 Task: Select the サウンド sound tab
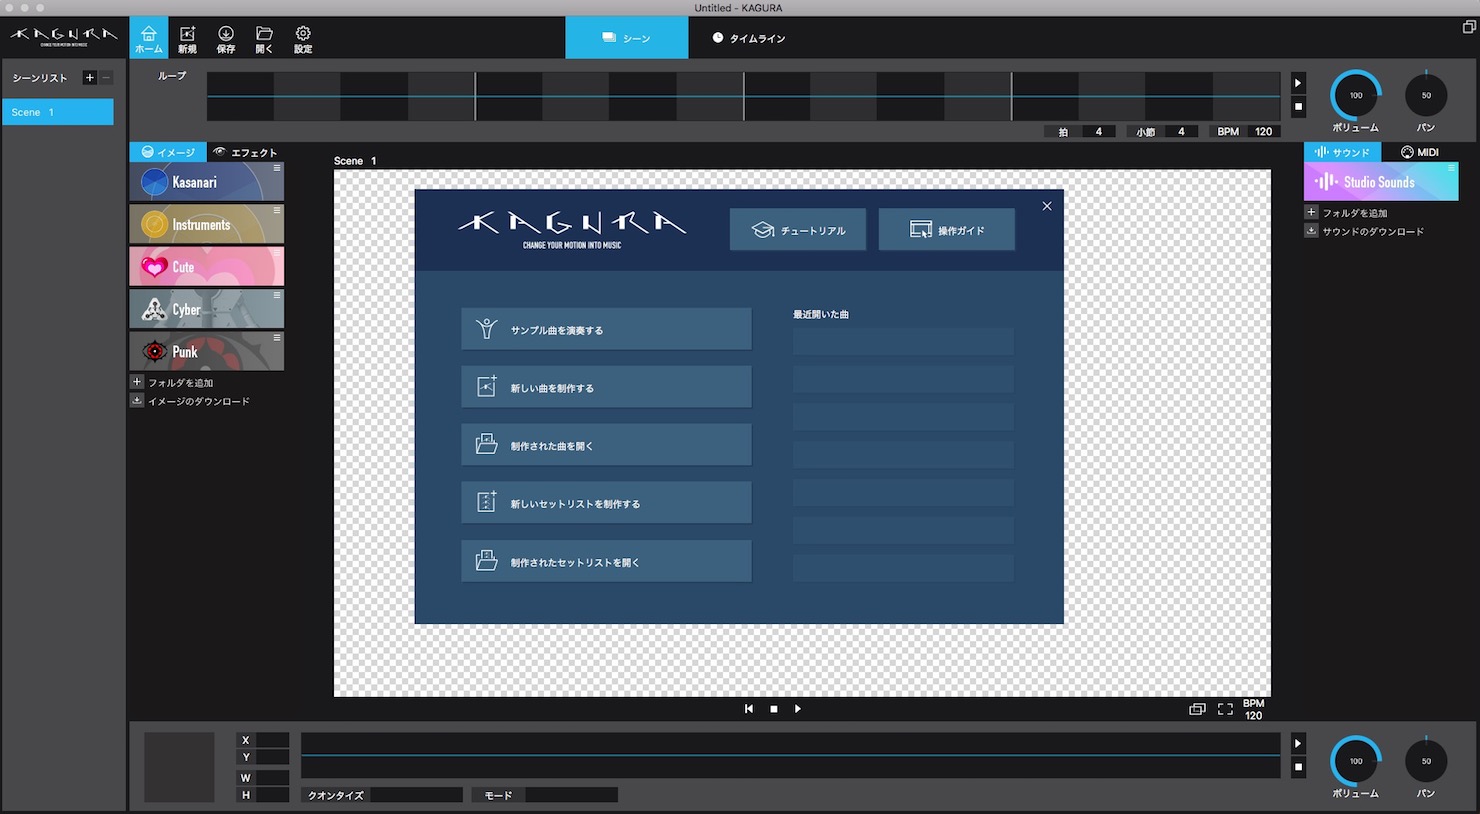(x=1342, y=152)
